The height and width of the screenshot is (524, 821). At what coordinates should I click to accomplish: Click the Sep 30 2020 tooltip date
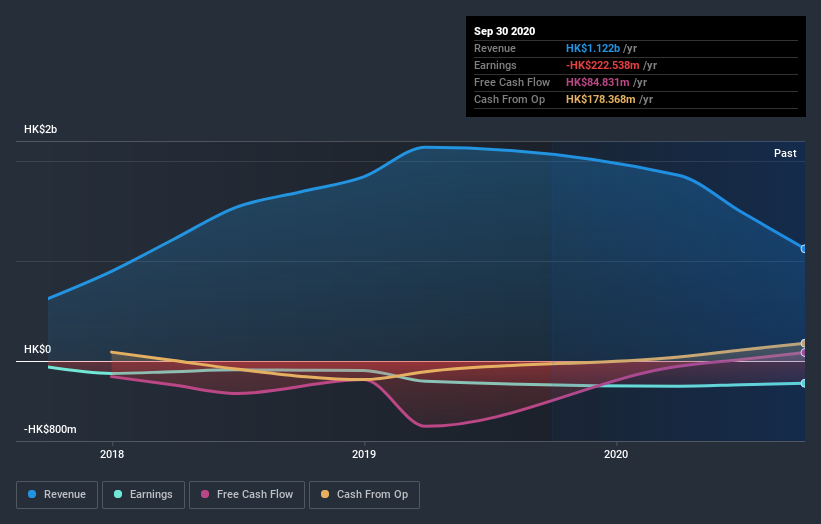(x=504, y=31)
